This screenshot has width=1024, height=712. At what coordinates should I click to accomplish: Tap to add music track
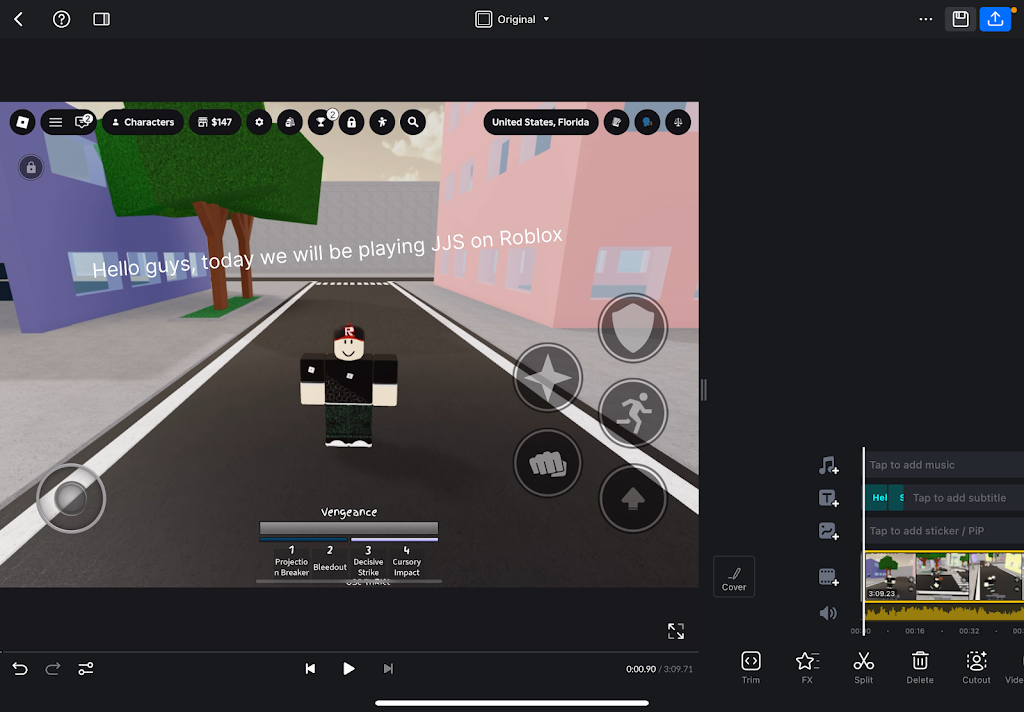point(944,465)
